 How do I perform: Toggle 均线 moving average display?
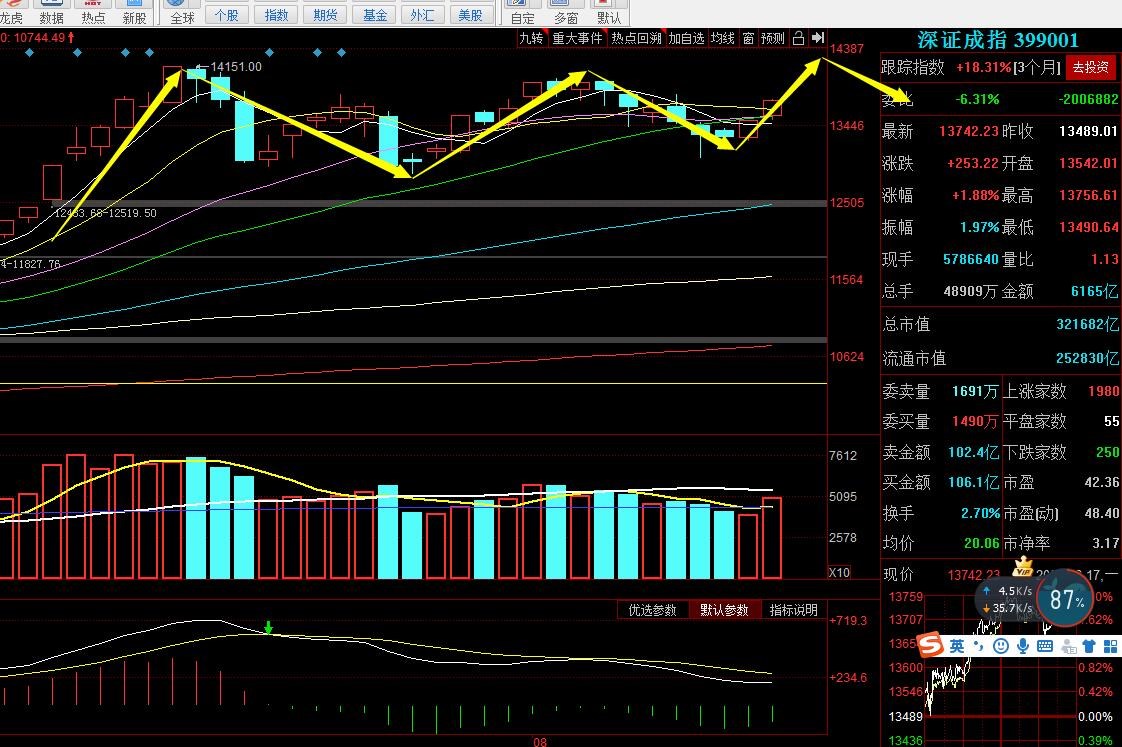tap(723, 38)
